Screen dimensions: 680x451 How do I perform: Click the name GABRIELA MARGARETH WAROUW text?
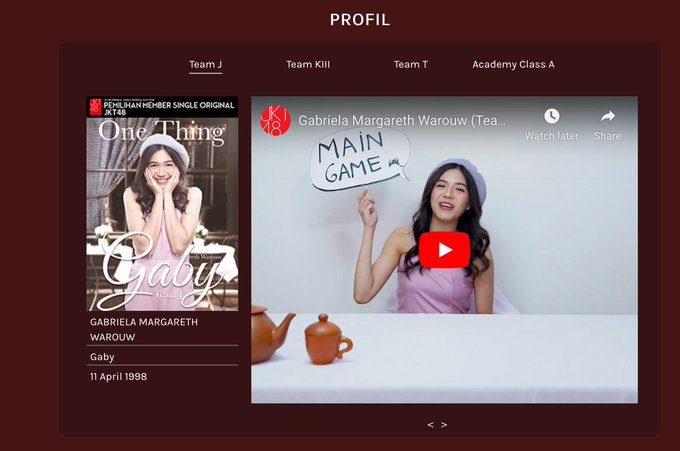point(144,330)
